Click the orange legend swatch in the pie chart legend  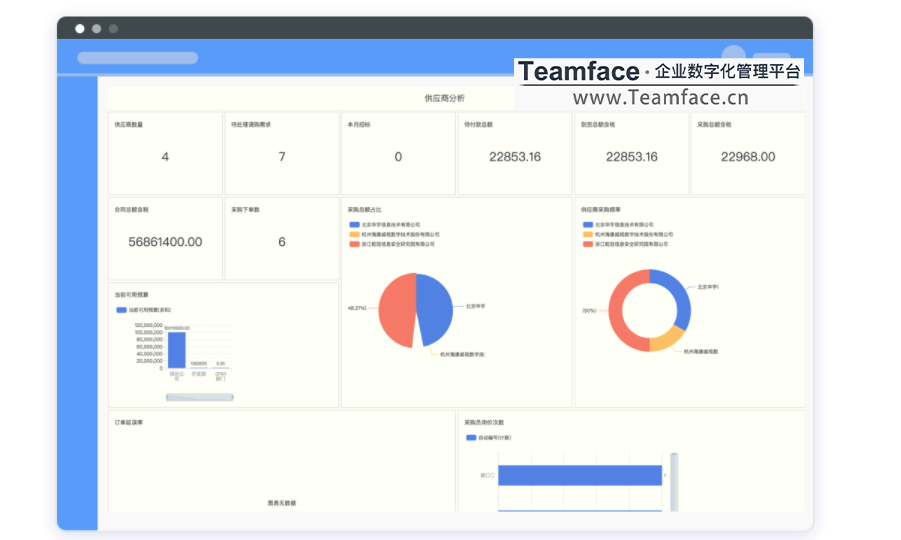(x=355, y=234)
